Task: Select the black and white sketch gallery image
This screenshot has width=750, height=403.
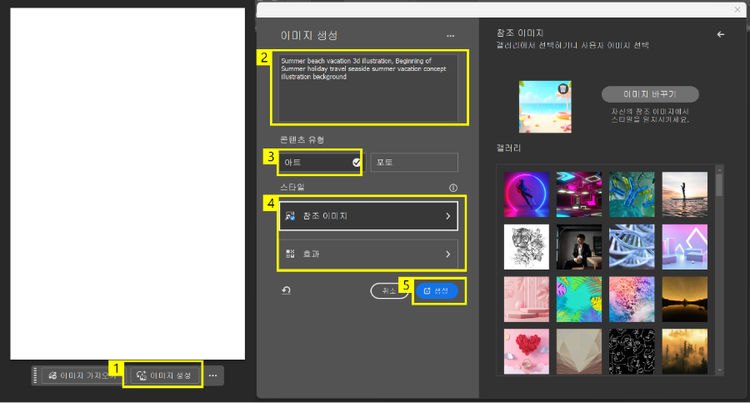Action: 526,247
